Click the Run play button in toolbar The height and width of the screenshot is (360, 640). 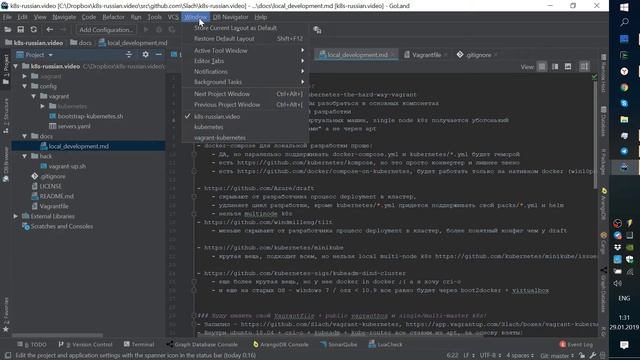coord(146,29)
